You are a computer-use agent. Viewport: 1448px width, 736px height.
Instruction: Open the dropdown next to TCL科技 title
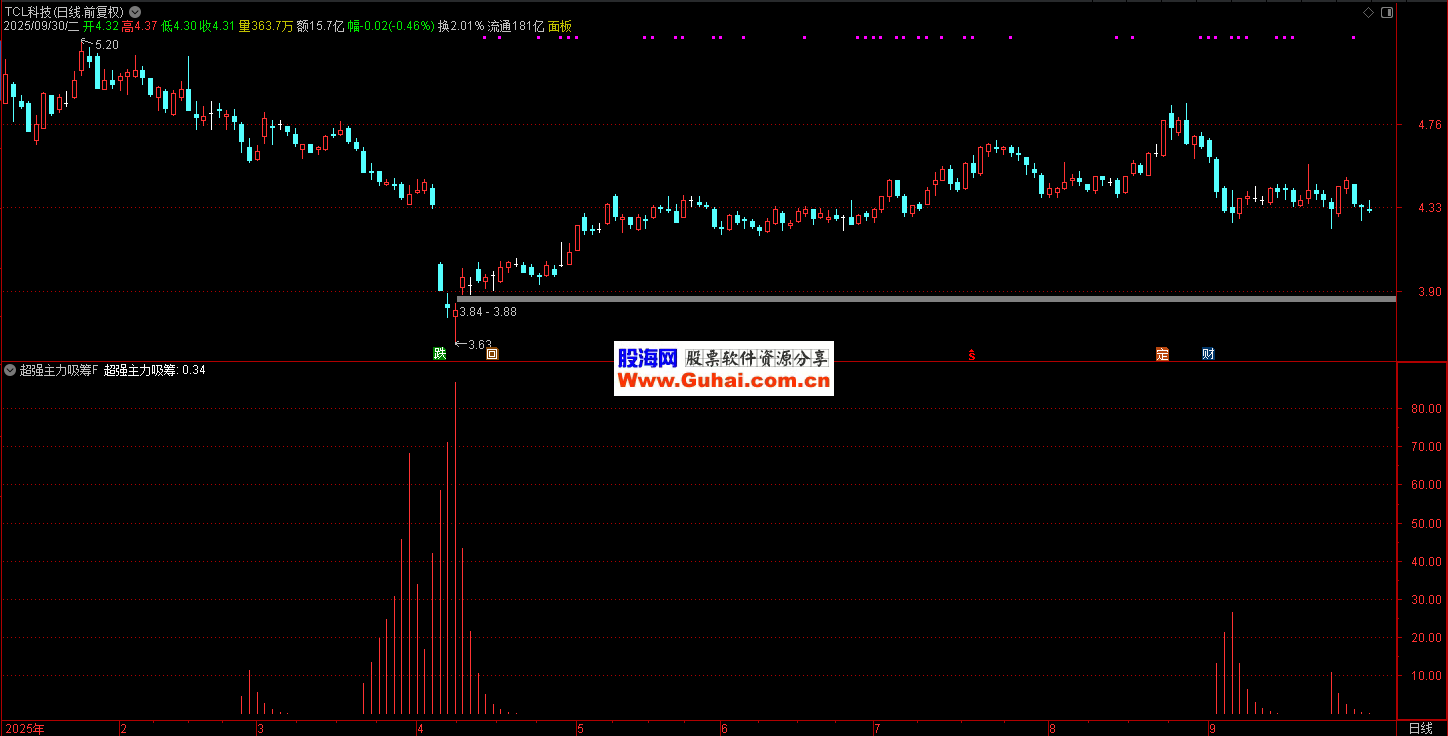click(x=135, y=12)
